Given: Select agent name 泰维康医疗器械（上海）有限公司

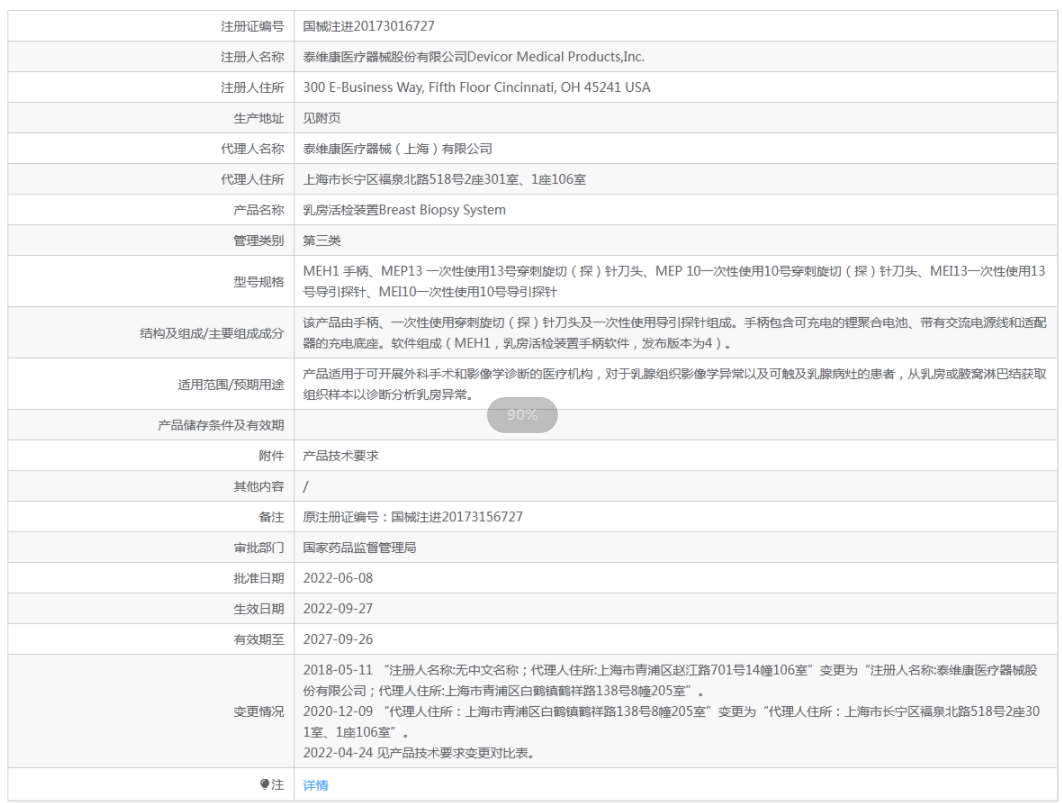Looking at the screenshot, I should 398,149.
